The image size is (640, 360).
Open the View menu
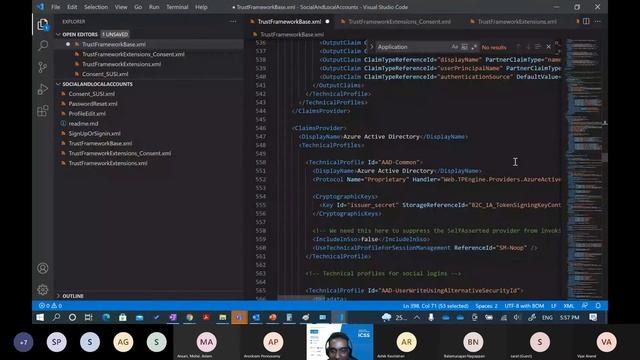click(x=121, y=7)
